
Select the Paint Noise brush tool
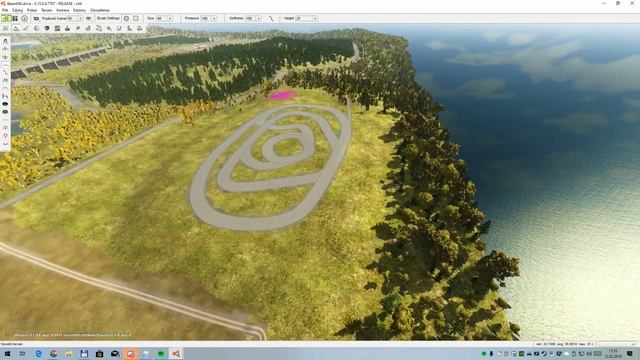pos(5,80)
